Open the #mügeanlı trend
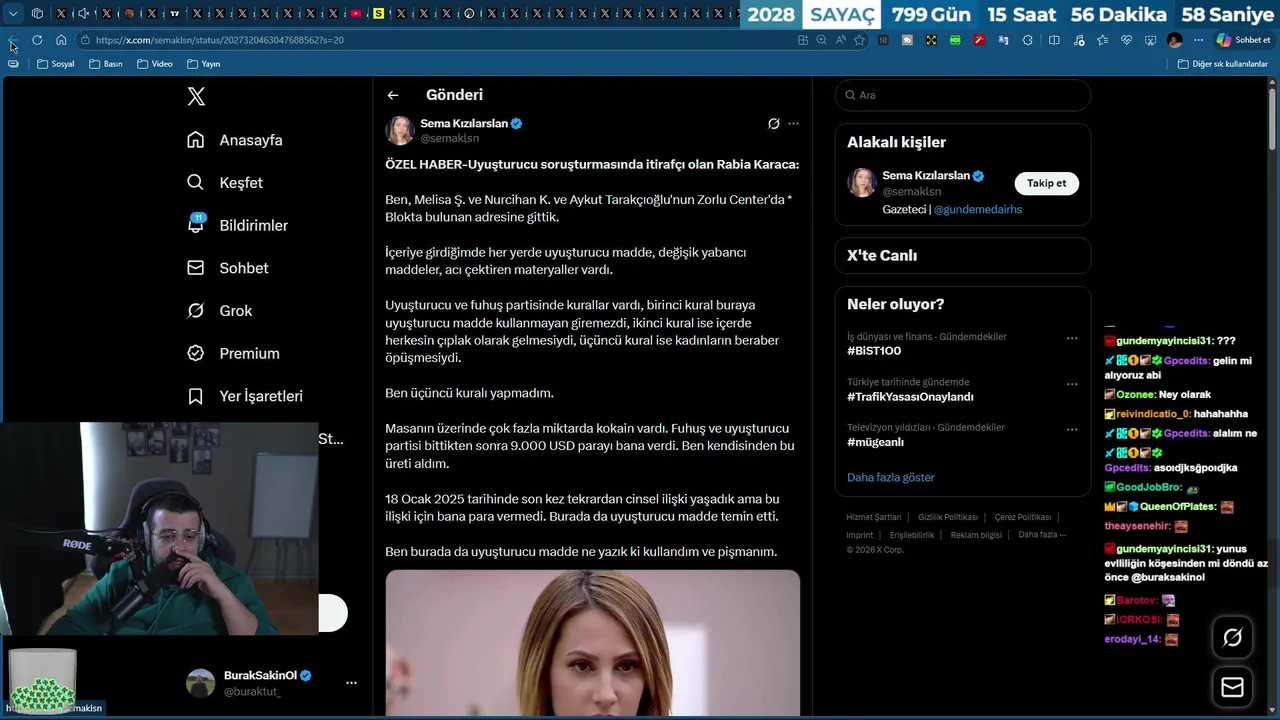The image size is (1280, 720). (875, 442)
